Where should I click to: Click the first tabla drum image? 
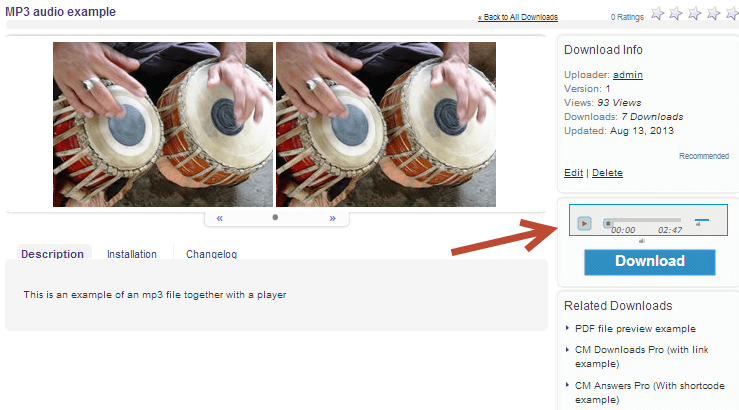[x=163, y=124]
